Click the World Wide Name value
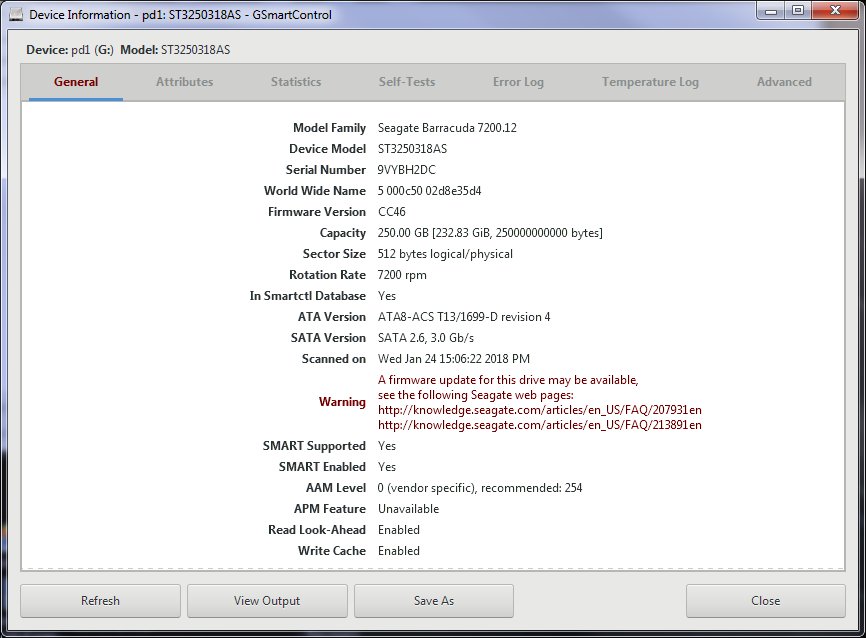 [429, 191]
